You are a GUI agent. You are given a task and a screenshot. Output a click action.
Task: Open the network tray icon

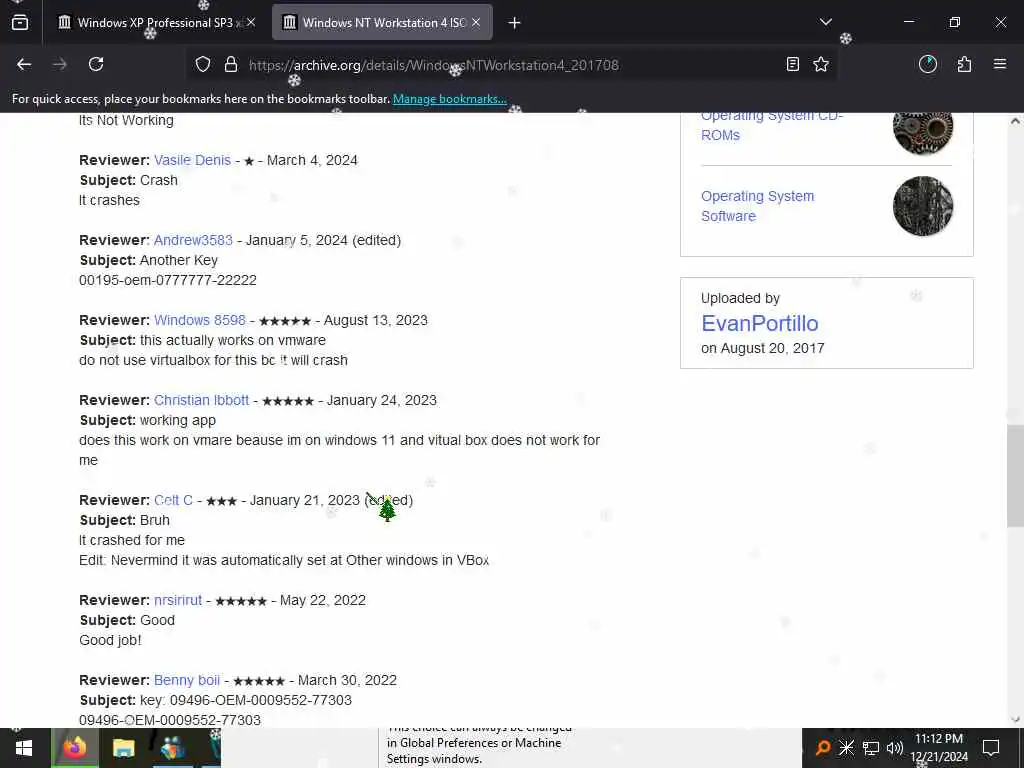click(x=871, y=748)
